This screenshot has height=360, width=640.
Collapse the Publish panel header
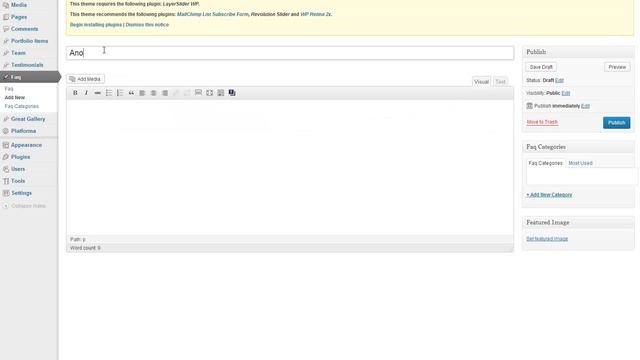click(578, 52)
